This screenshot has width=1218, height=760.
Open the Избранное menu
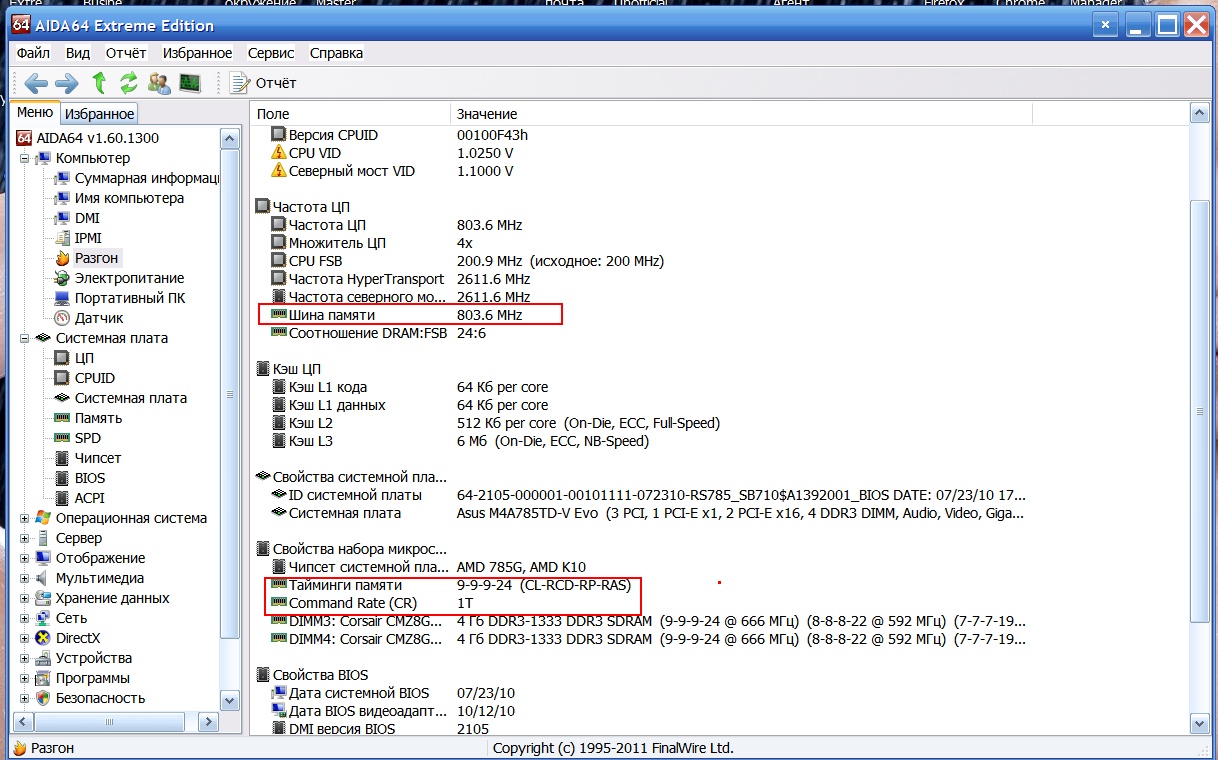point(197,53)
